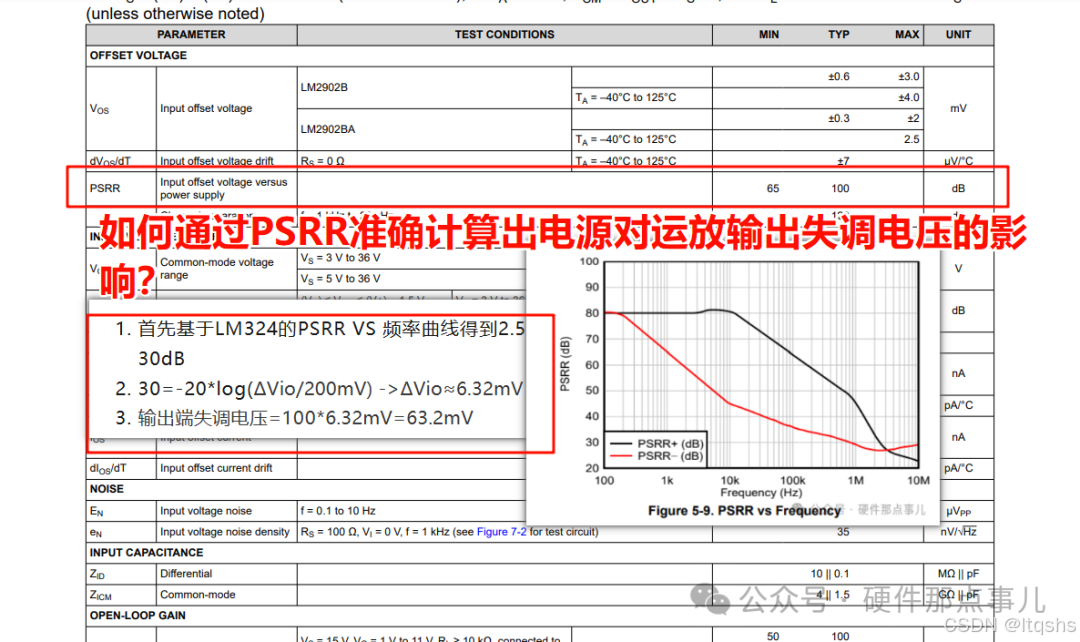
Task: Select the 'VS = 5 V to 36 V' condition
Action: click(340, 279)
